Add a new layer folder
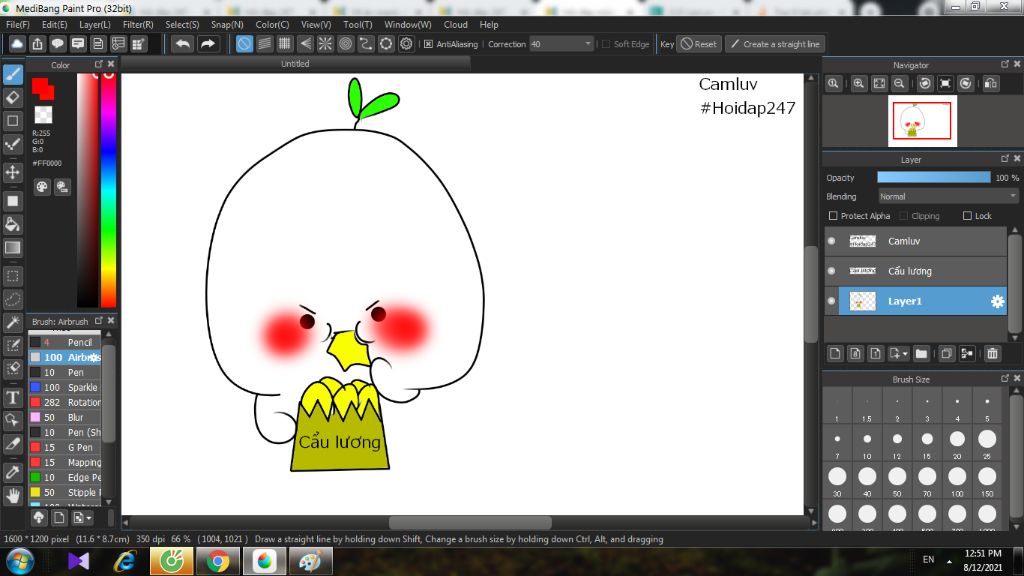Viewport: 1024px width, 576px height. [x=921, y=353]
